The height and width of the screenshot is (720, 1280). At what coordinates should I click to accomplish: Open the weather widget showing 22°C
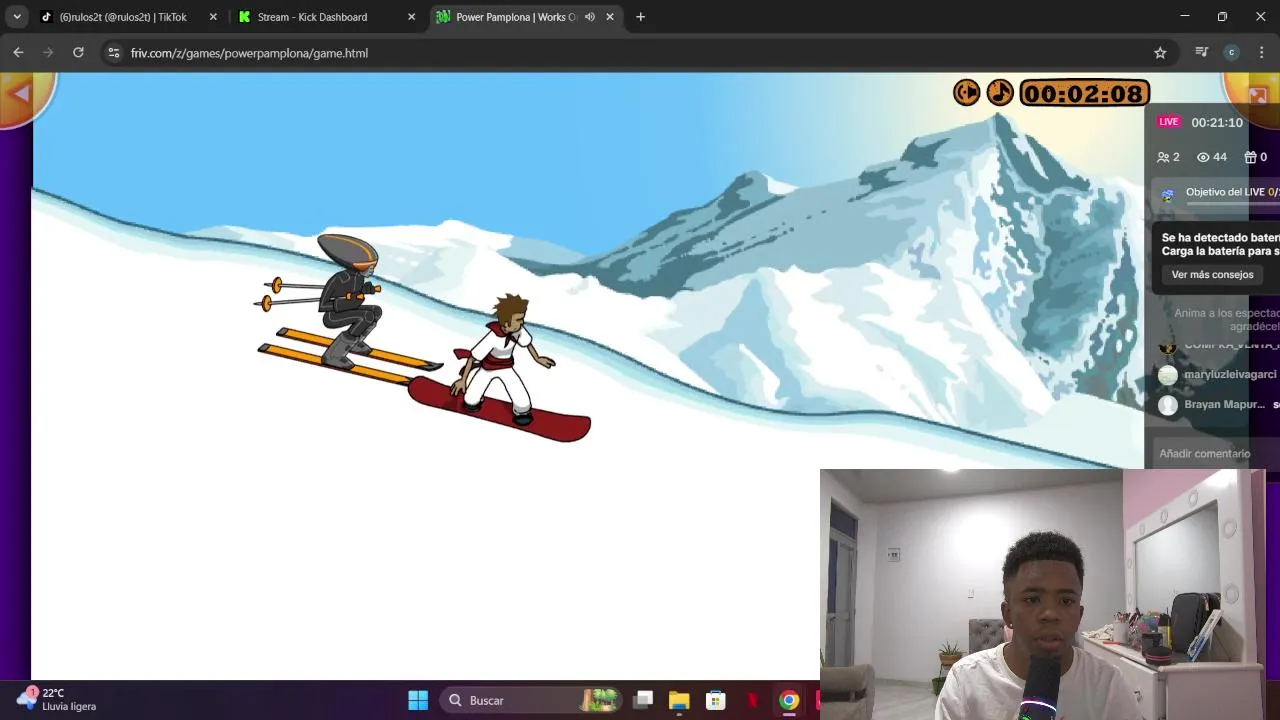(x=58, y=699)
